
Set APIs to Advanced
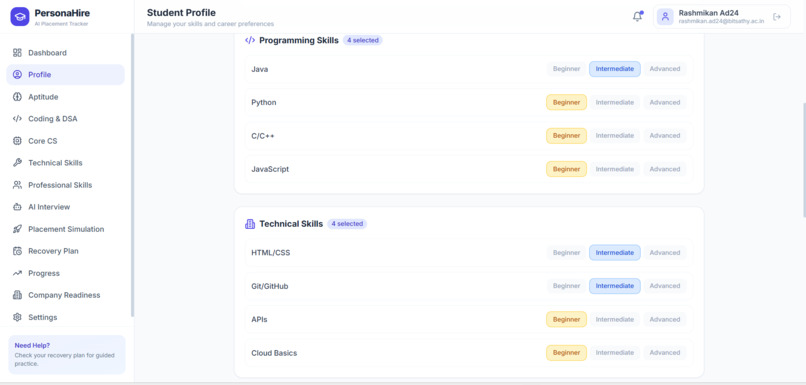click(665, 319)
